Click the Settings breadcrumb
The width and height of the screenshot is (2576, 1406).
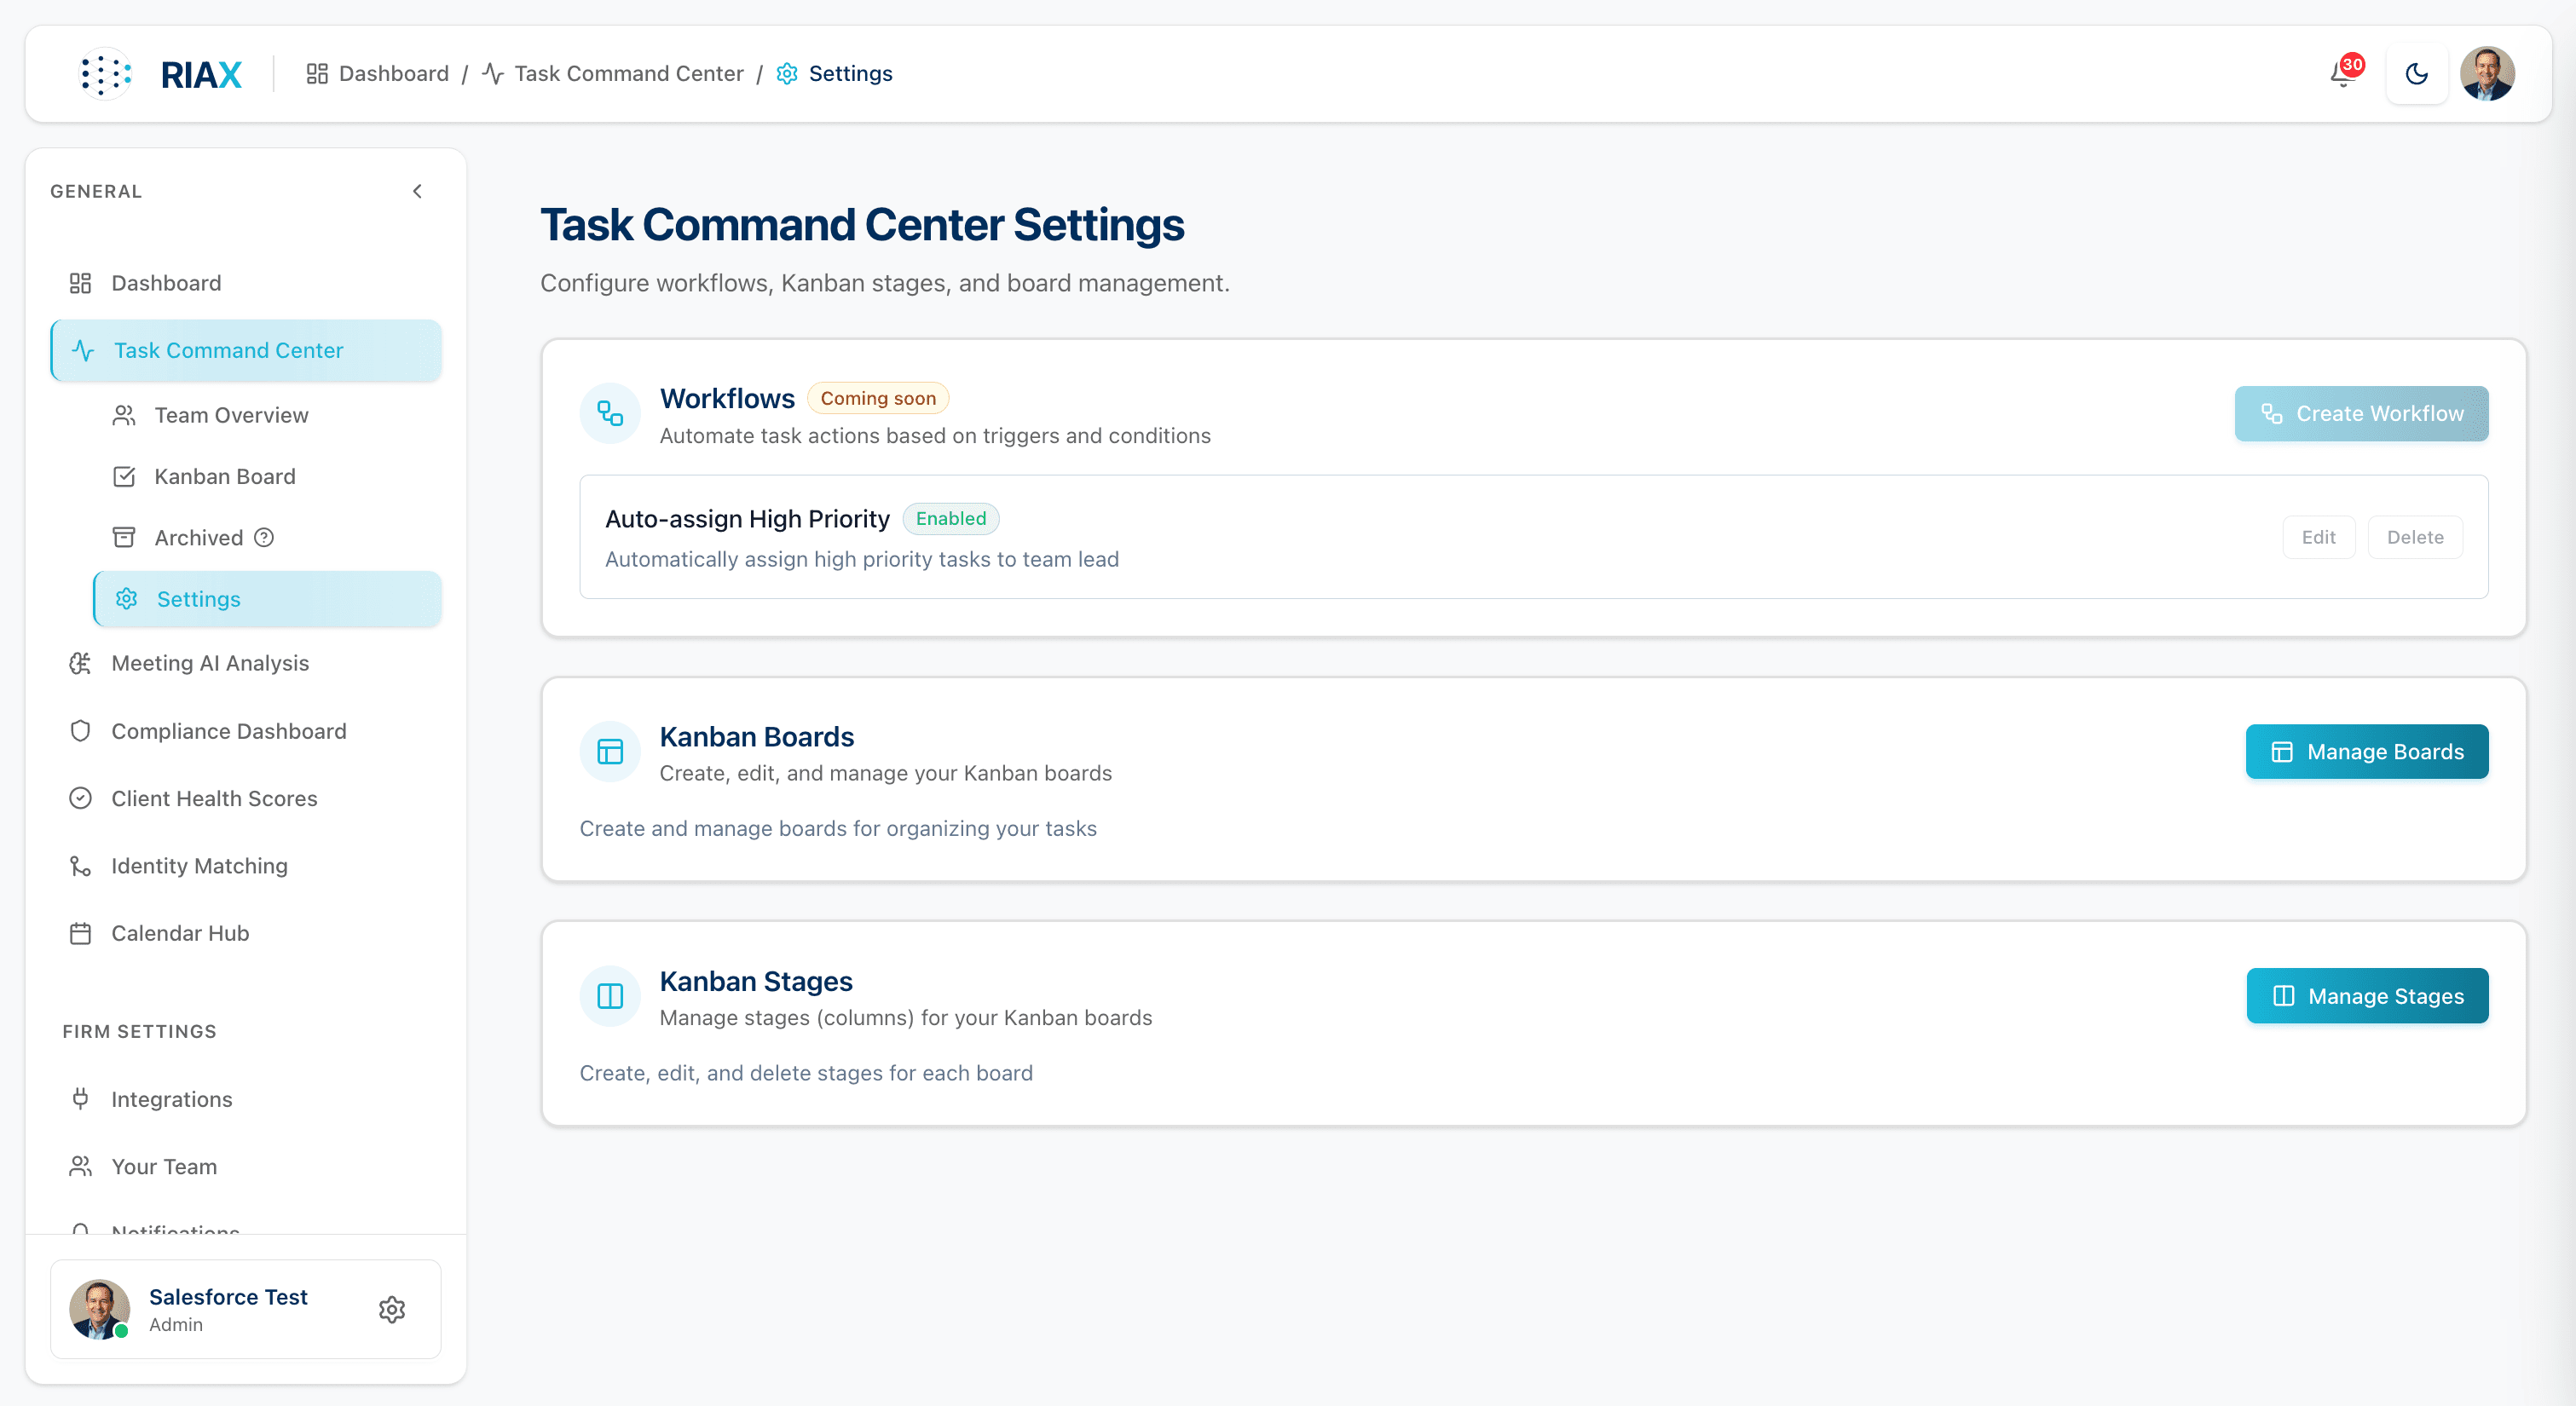click(x=850, y=74)
